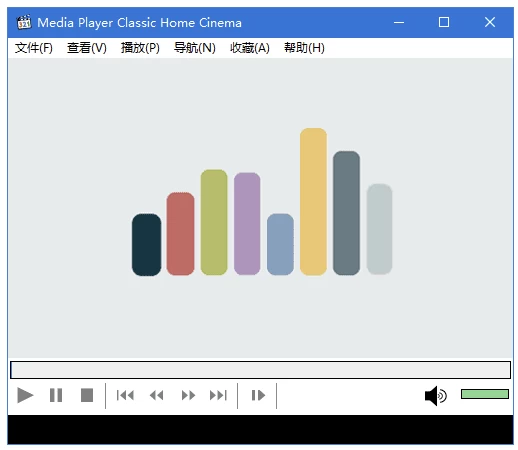Open the 查看(V) menu

pyautogui.click(x=87, y=48)
